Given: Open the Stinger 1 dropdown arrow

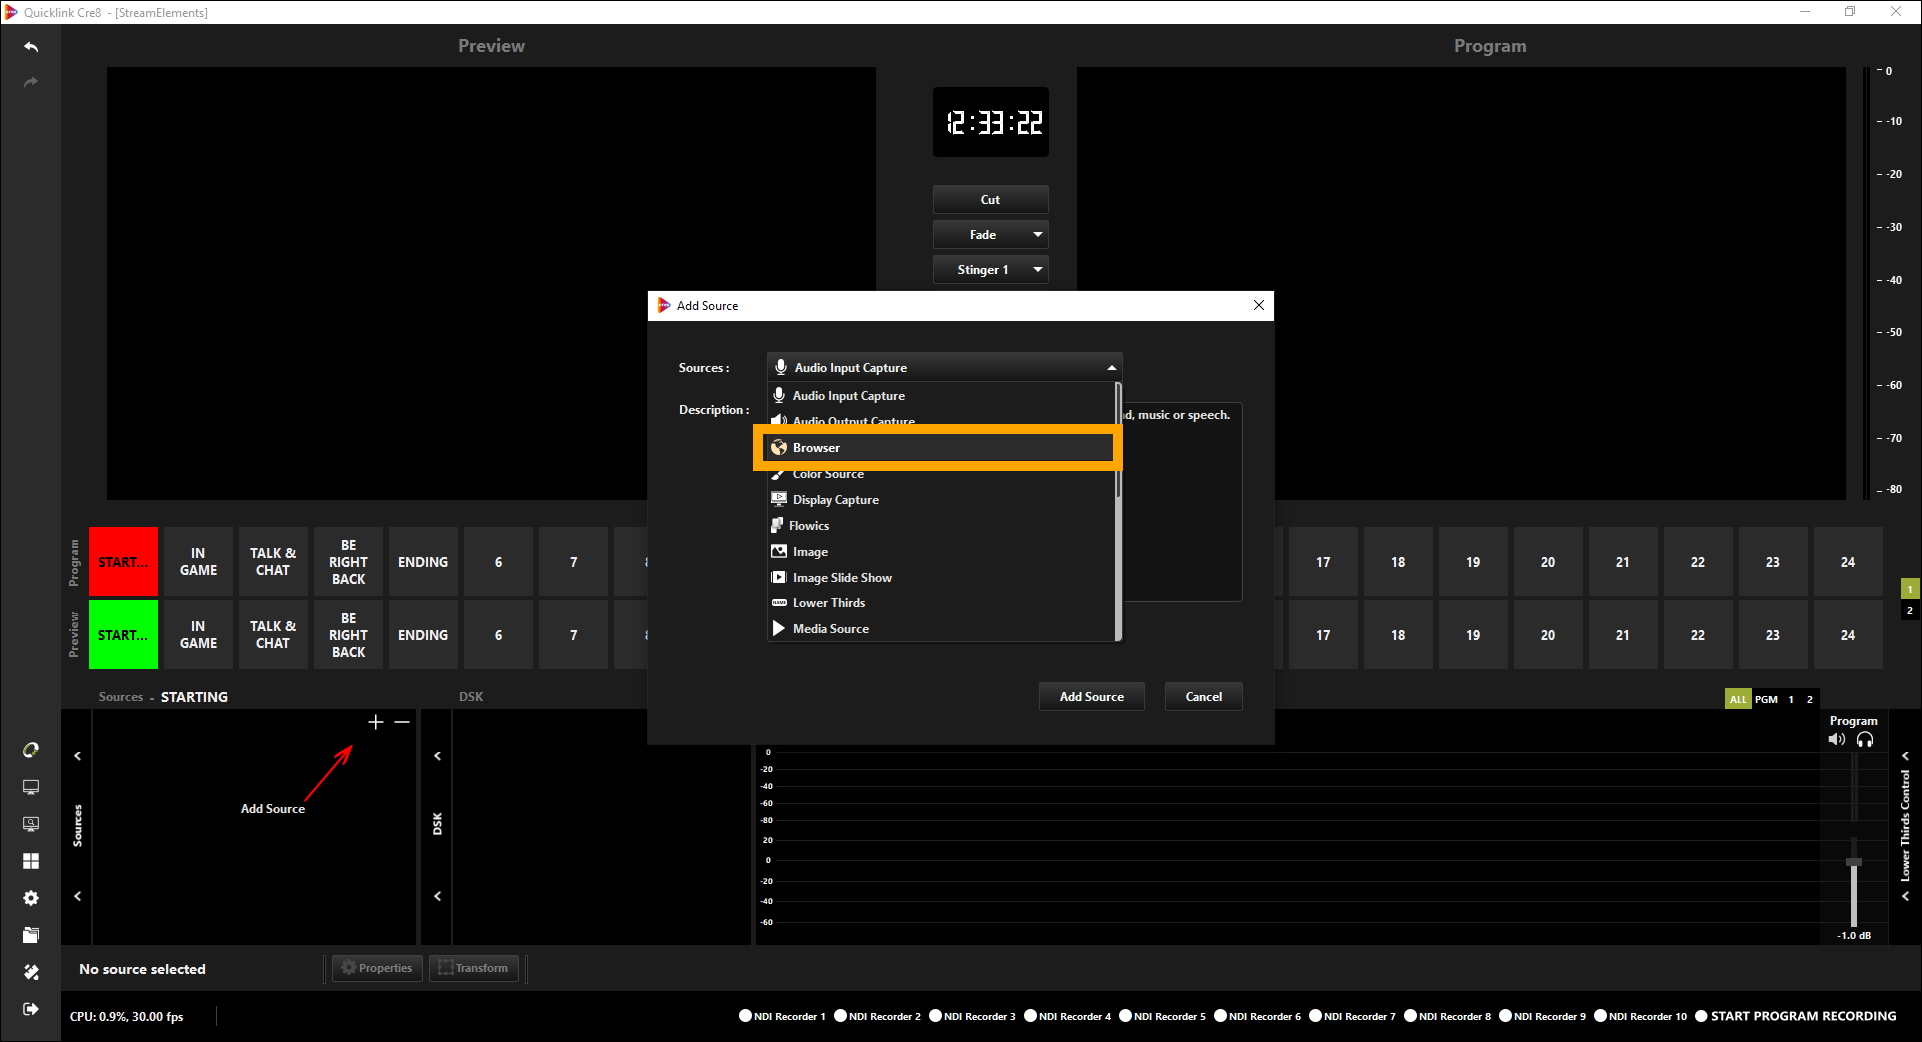Looking at the screenshot, I should (1038, 270).
